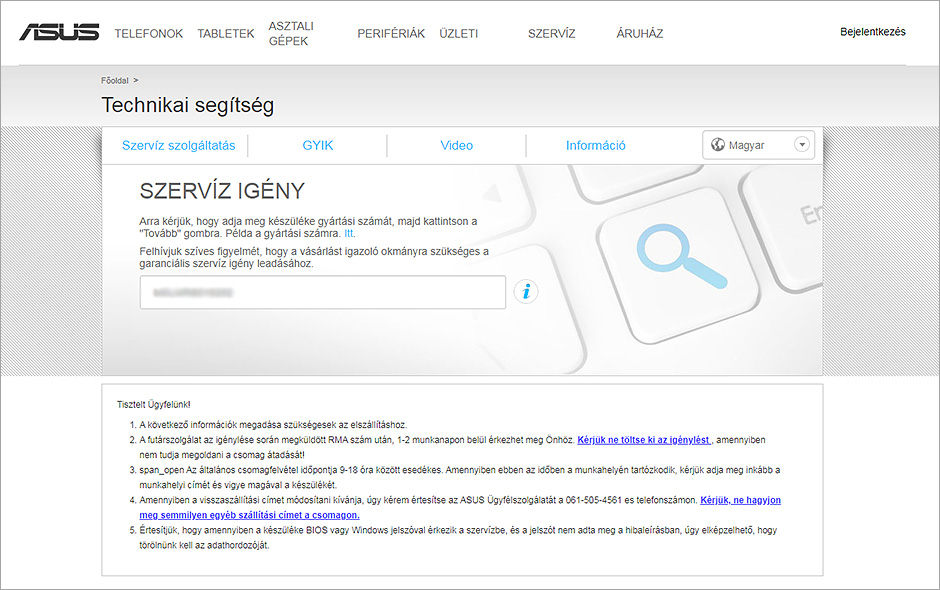Click the 'SZERVÍZ IGÉNY' heading
The image size is (940, 590).
click(x=222, y=191)
